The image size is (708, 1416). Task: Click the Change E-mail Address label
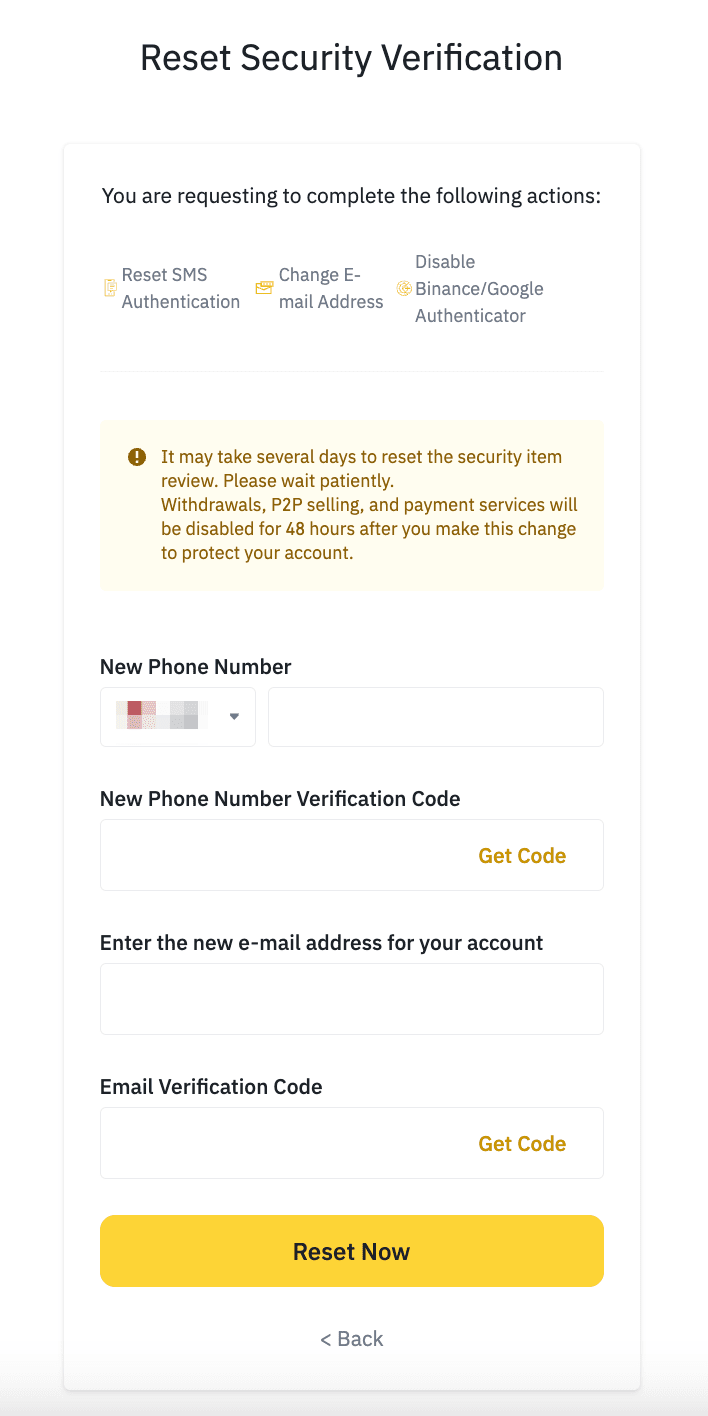click(330, 288)
